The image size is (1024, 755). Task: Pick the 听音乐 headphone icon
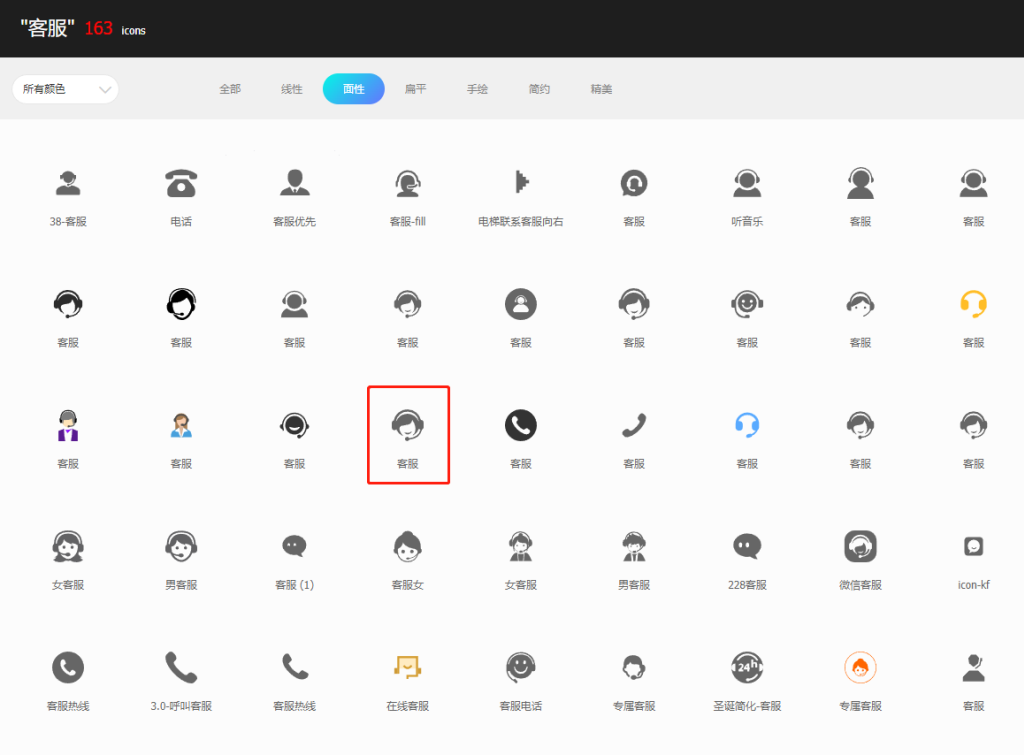747,183
